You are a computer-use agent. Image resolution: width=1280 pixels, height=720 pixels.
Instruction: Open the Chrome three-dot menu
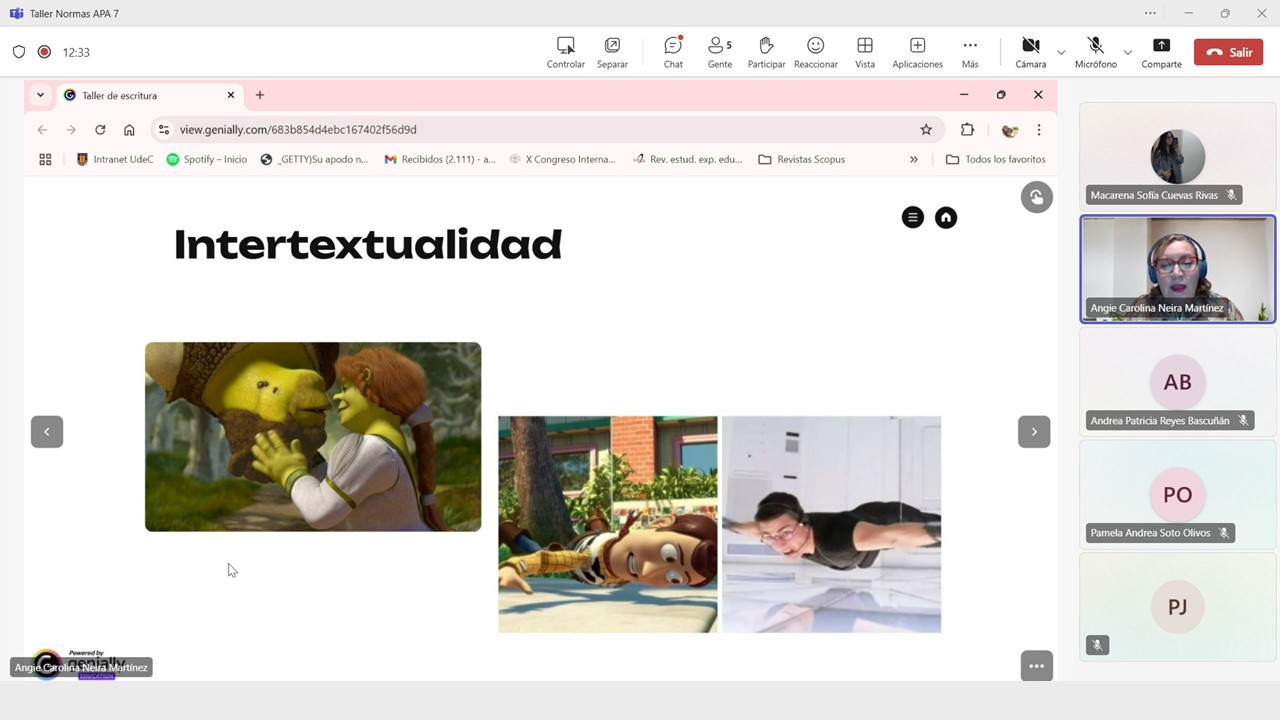pyautogui.click(x=1039, y=129)
